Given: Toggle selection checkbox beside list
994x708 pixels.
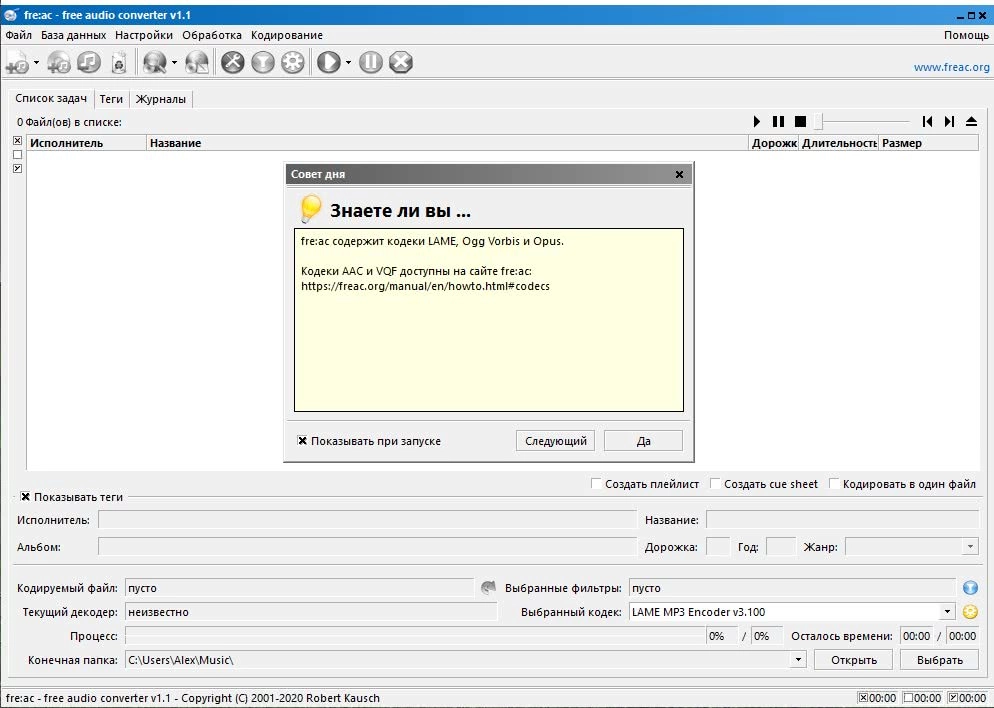Looking at the screenshot, I should tap(18, 169).
